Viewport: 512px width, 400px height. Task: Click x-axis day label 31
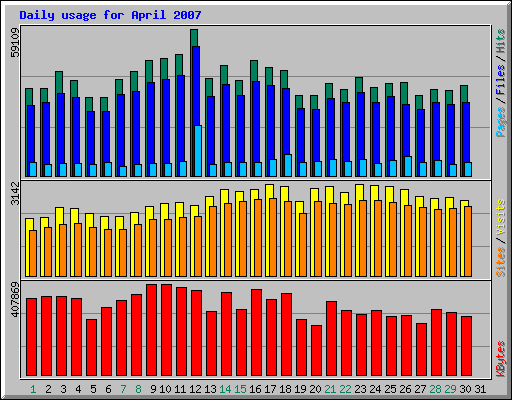[480, 389]
